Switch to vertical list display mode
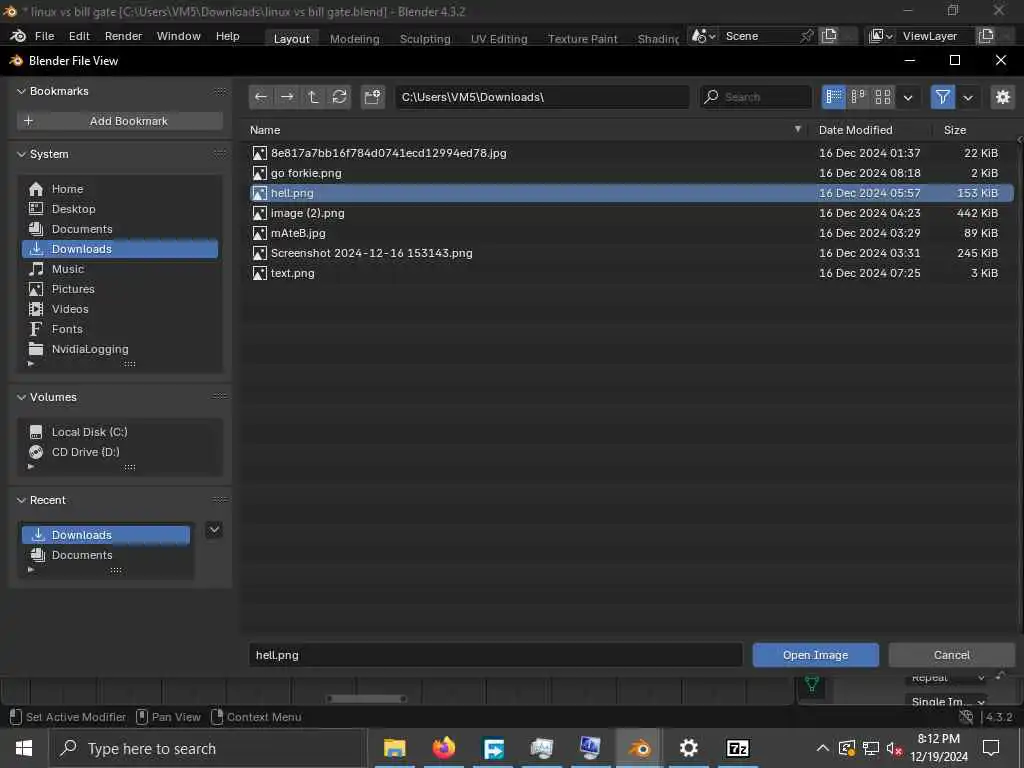Image resolution: width=1024 pixels, height=768 pixels. [834, 97]
